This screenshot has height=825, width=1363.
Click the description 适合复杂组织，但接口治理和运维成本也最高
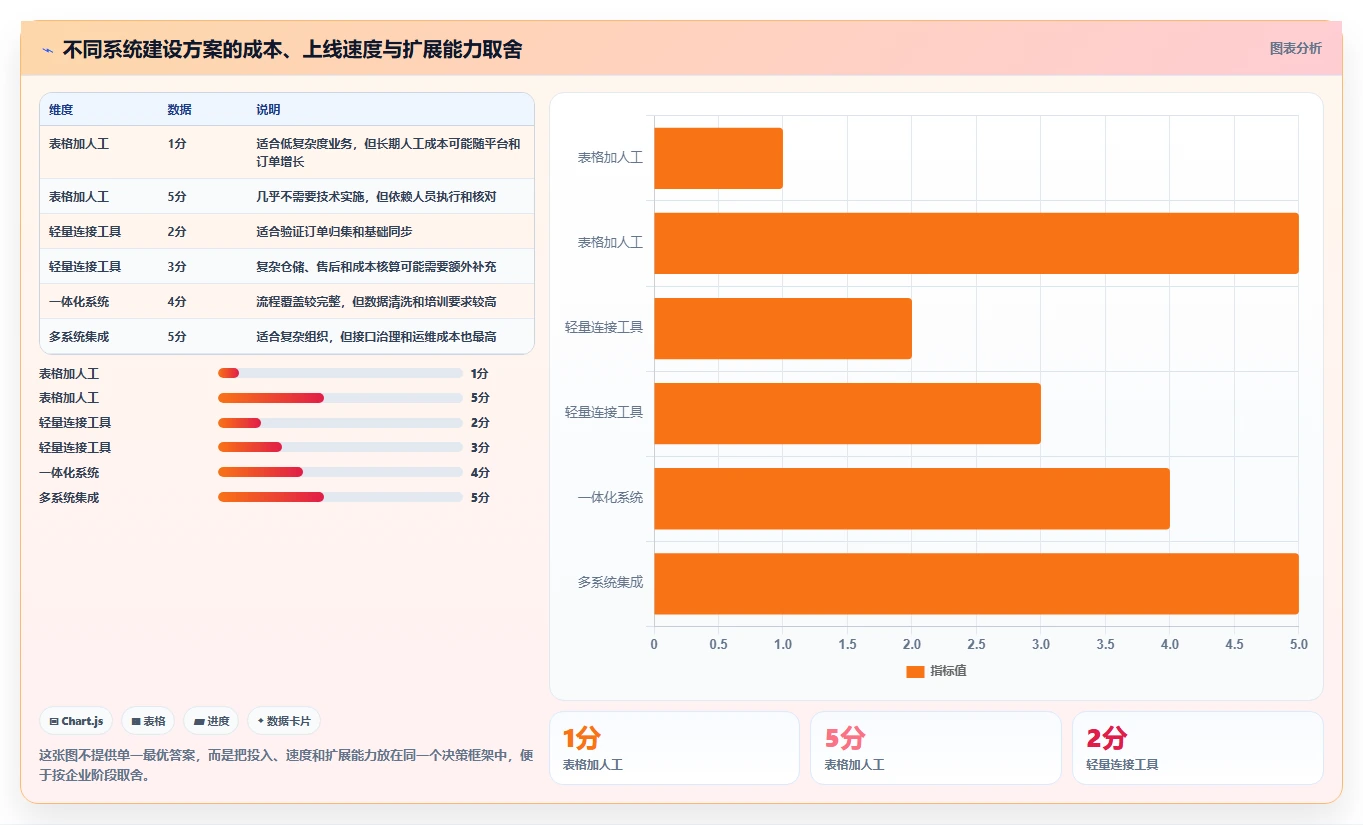coord(376,336)
